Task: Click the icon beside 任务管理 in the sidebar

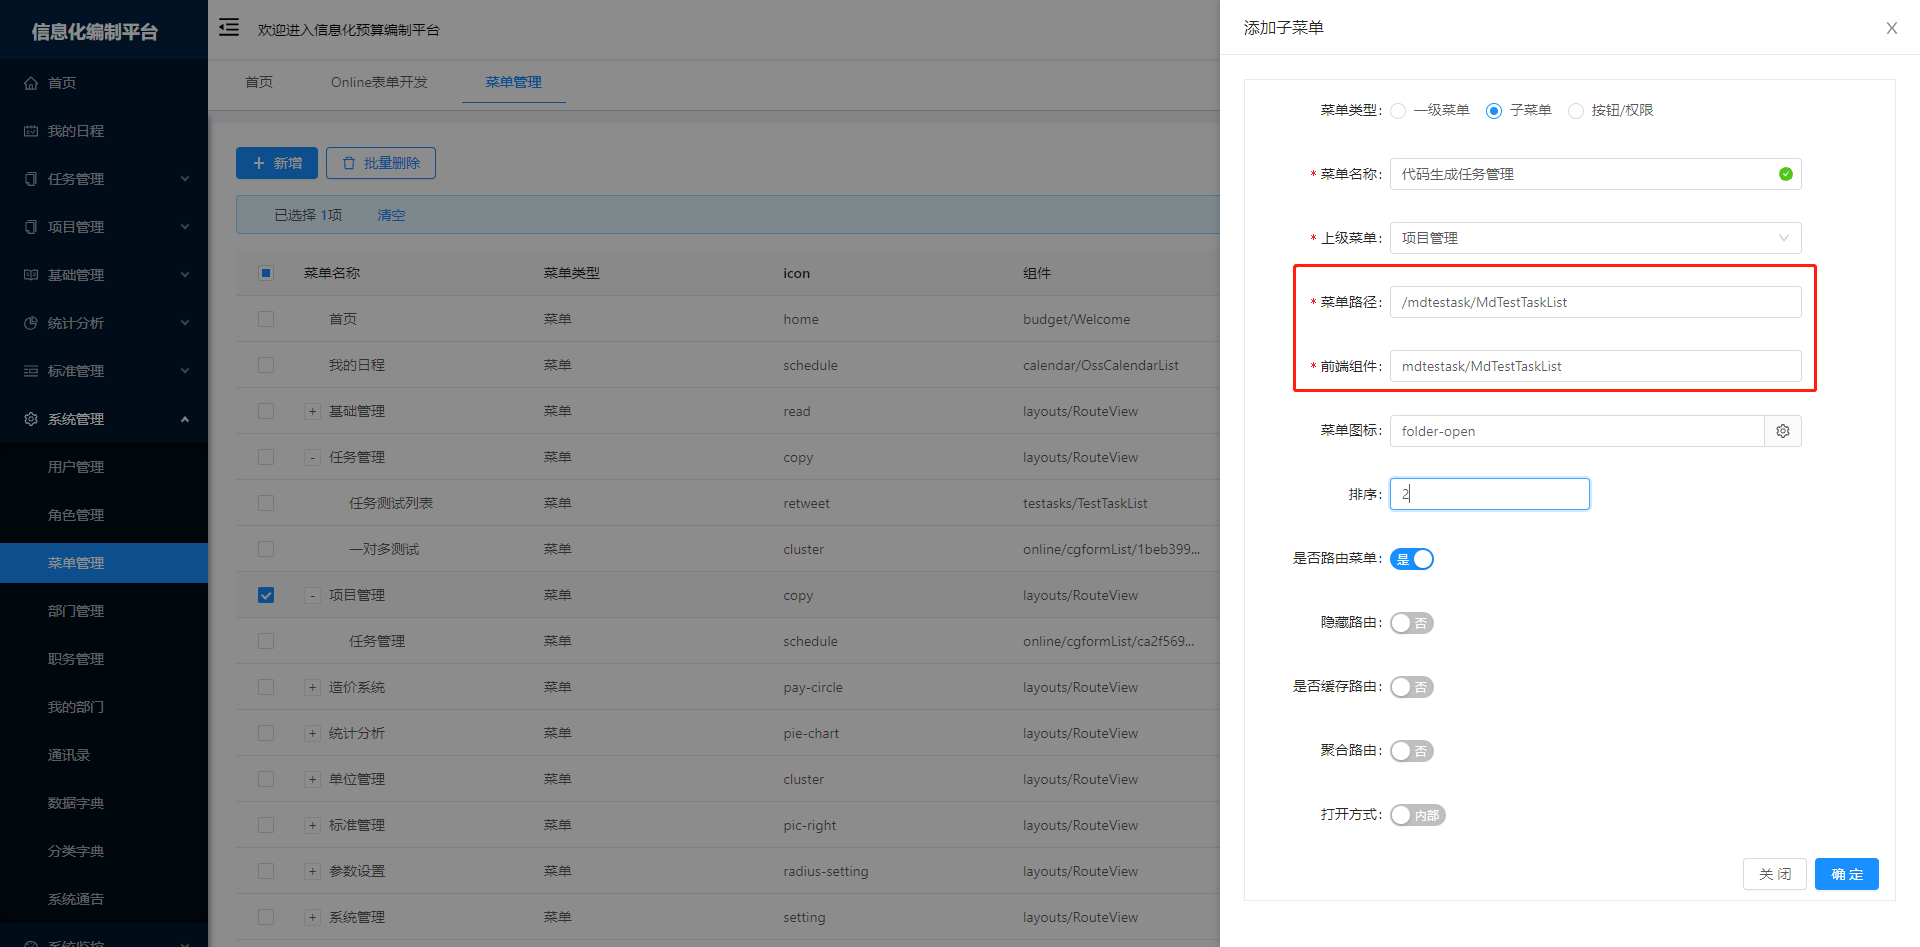Action: 31,179
